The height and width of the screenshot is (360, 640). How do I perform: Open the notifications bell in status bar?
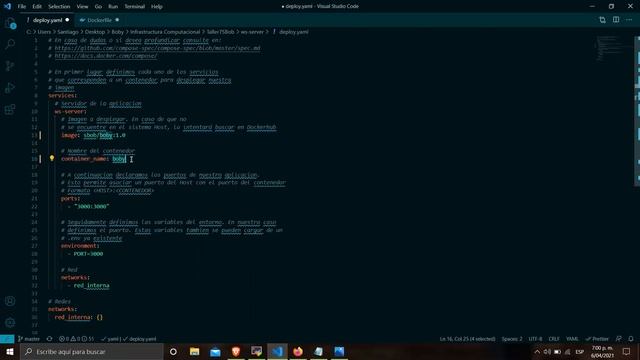pyautogui.click(x=631, y=339)
